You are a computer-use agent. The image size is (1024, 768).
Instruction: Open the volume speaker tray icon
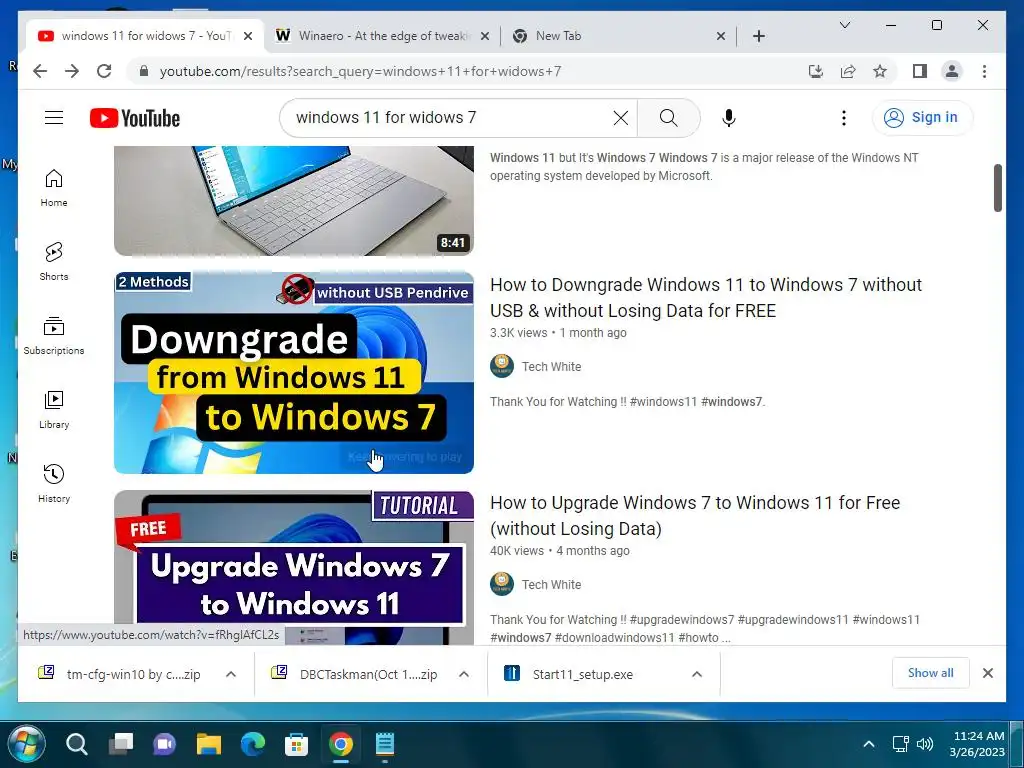click(925, 744)
